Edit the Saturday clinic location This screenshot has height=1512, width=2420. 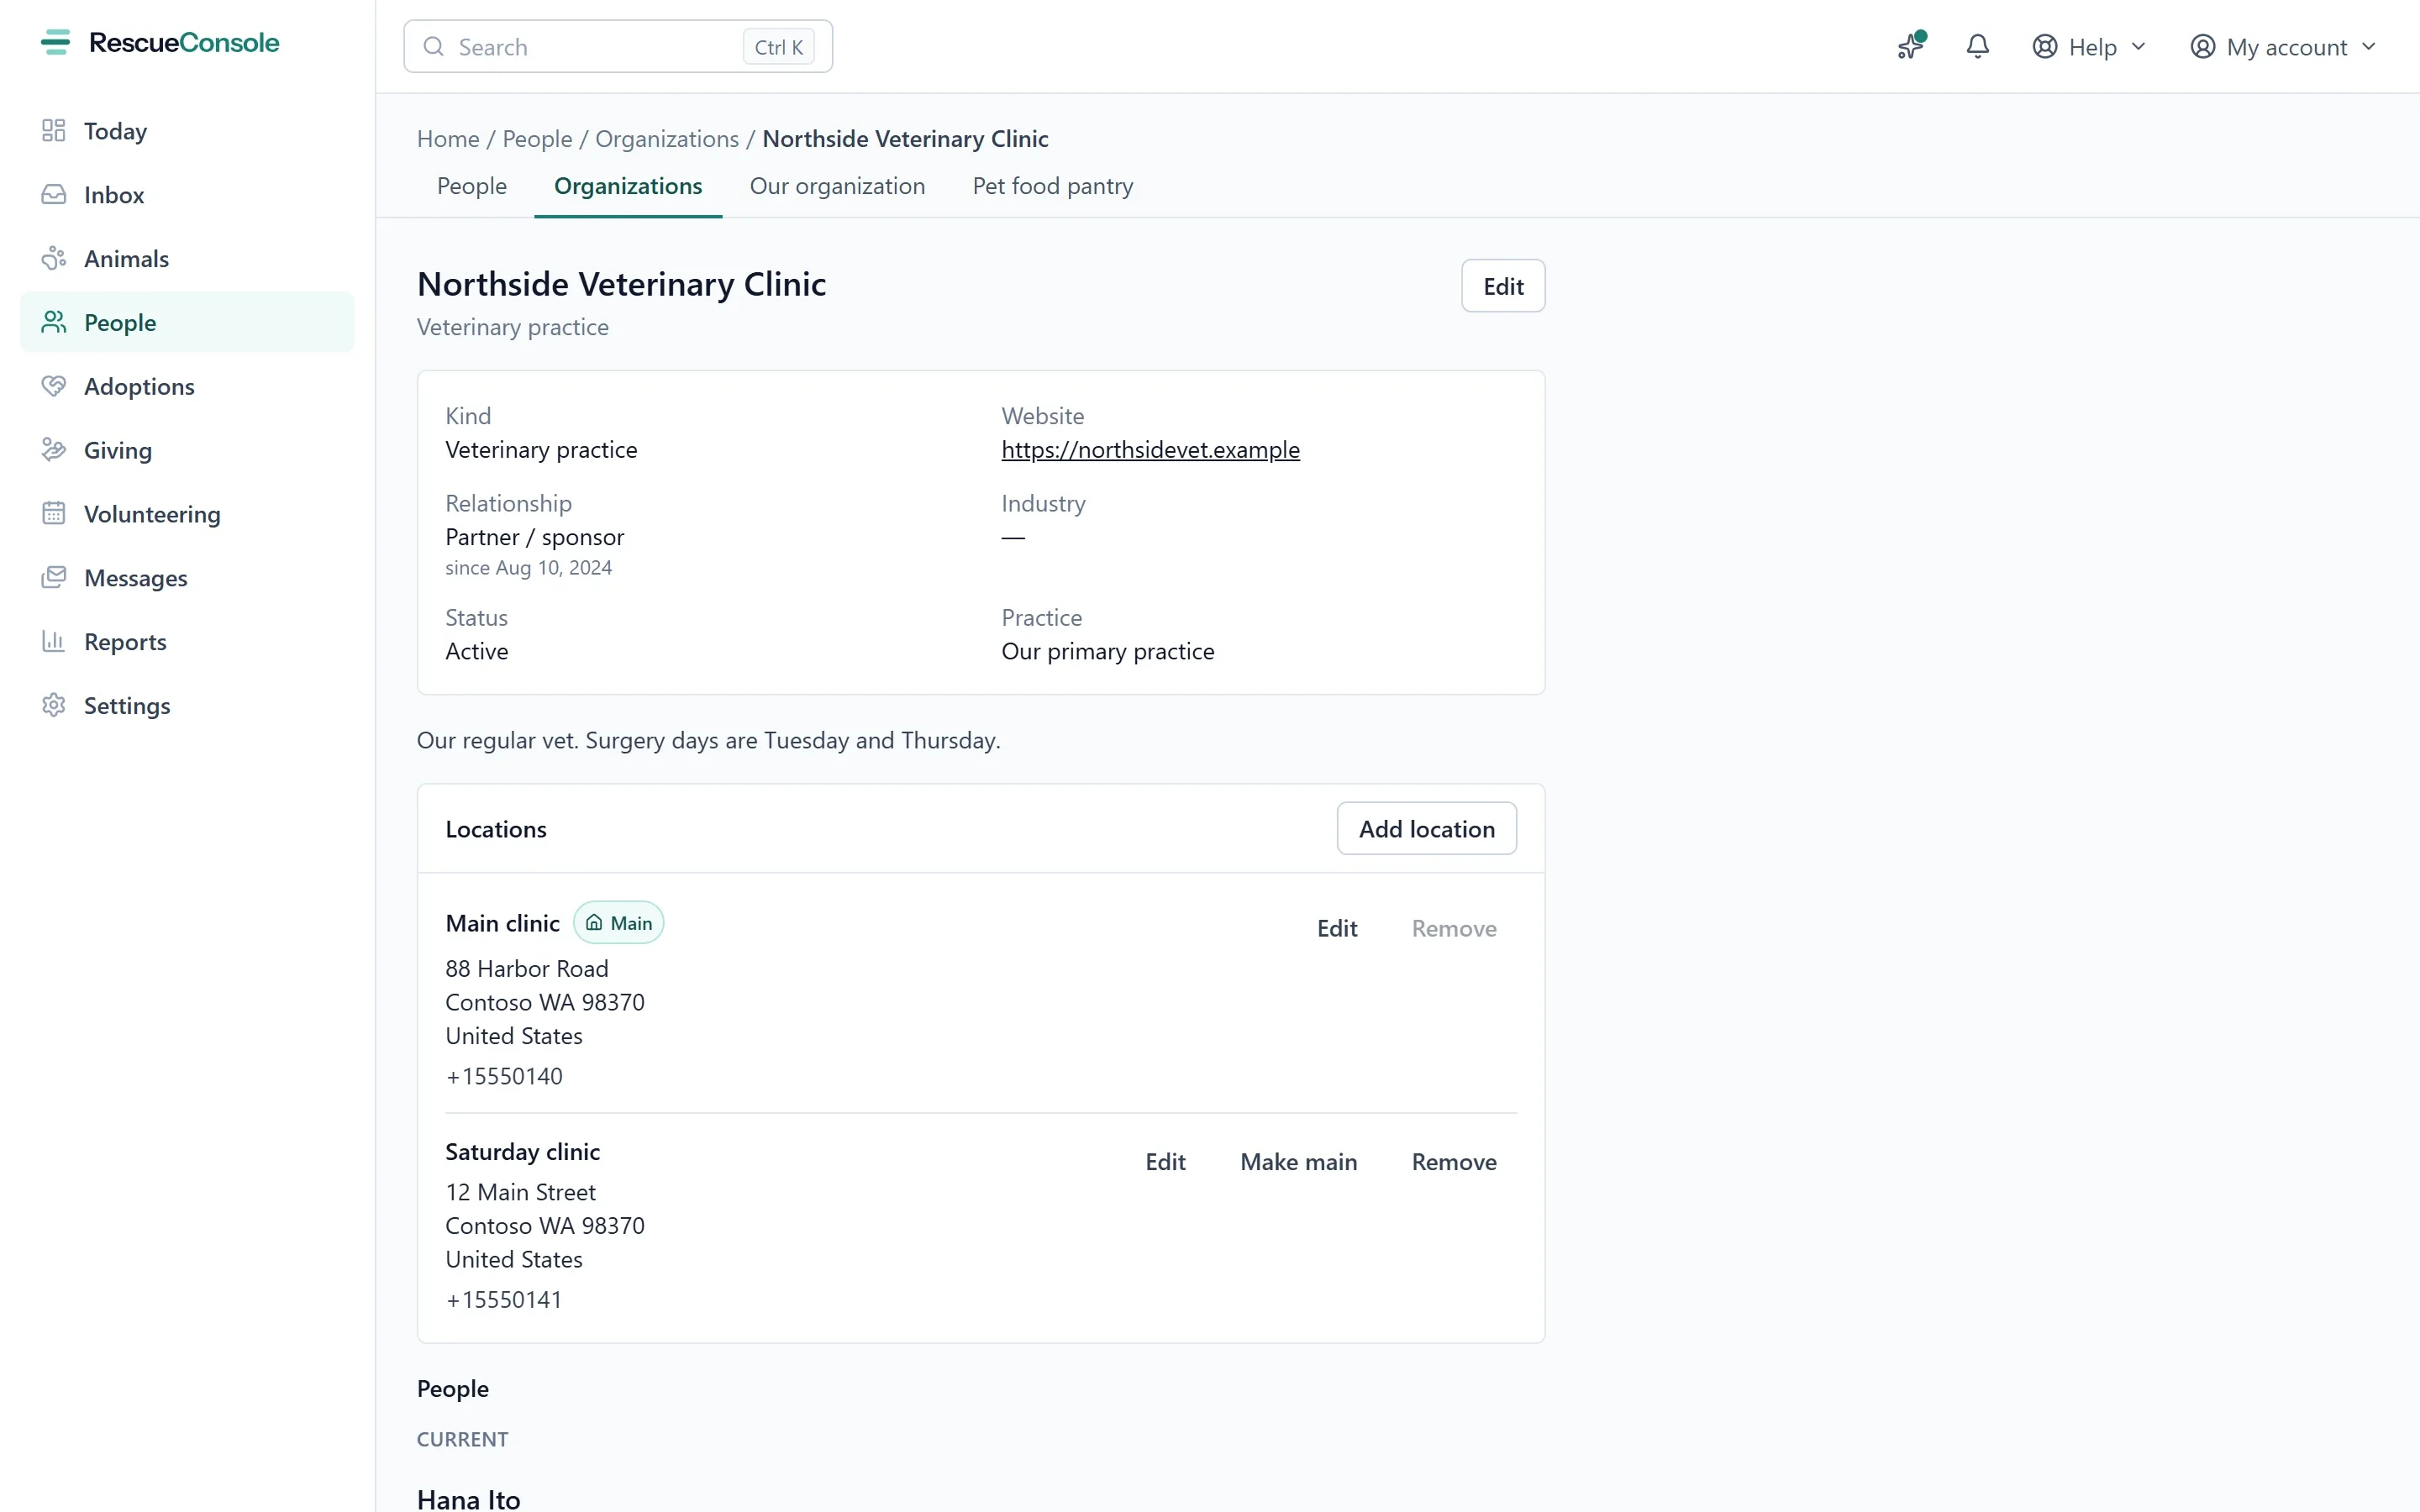coord(1166,1162)
